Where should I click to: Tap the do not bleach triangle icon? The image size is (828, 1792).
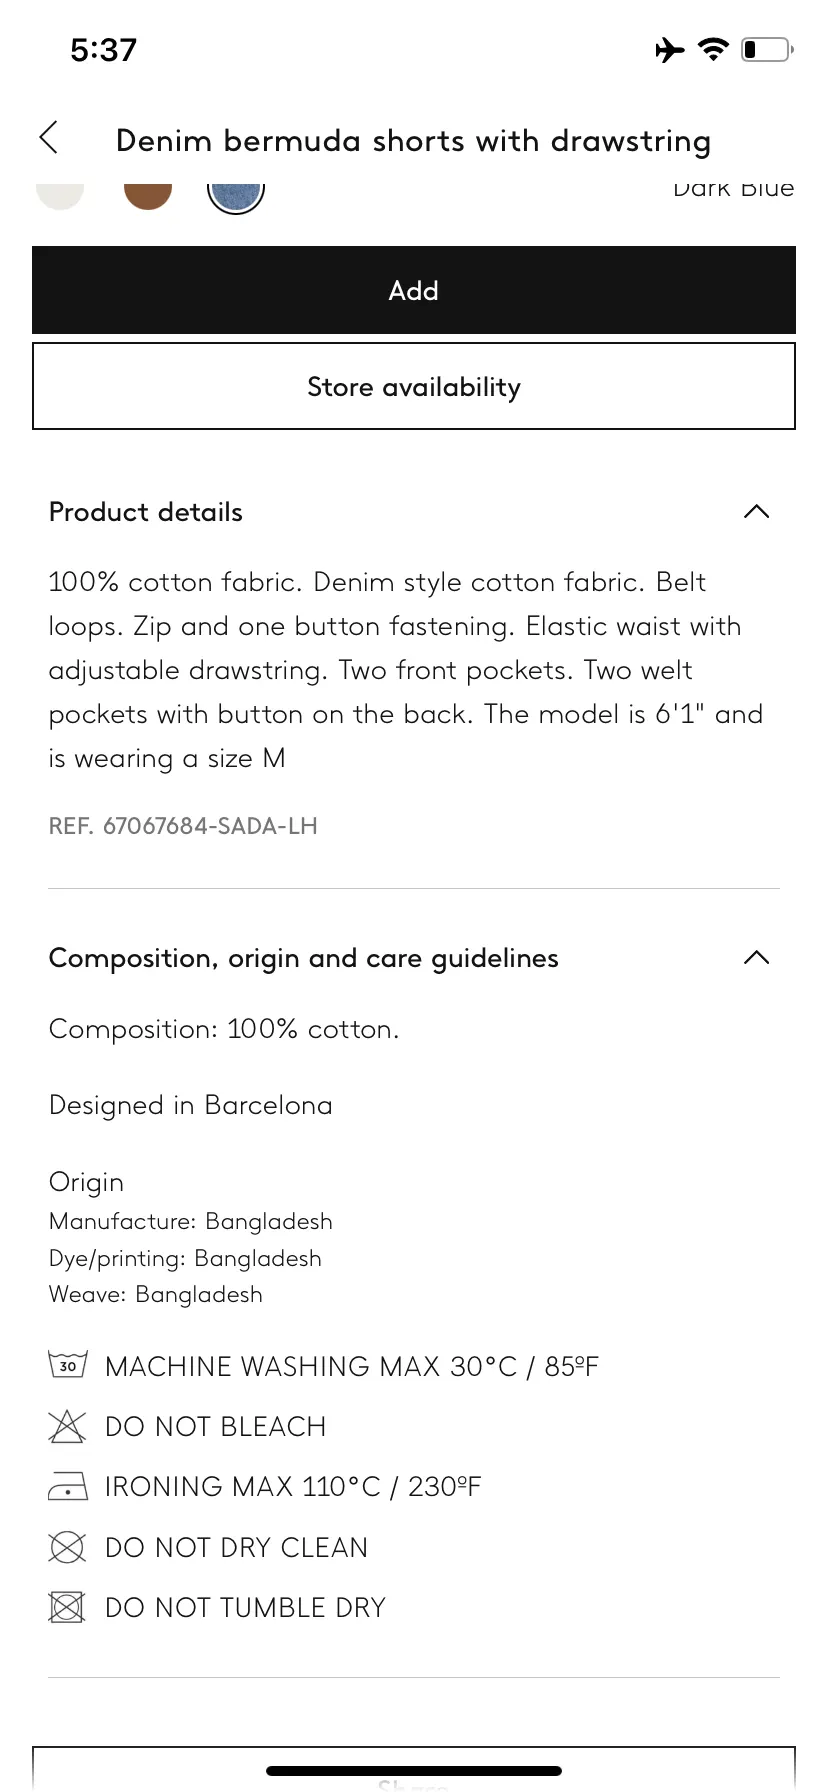click(67, 1426)
